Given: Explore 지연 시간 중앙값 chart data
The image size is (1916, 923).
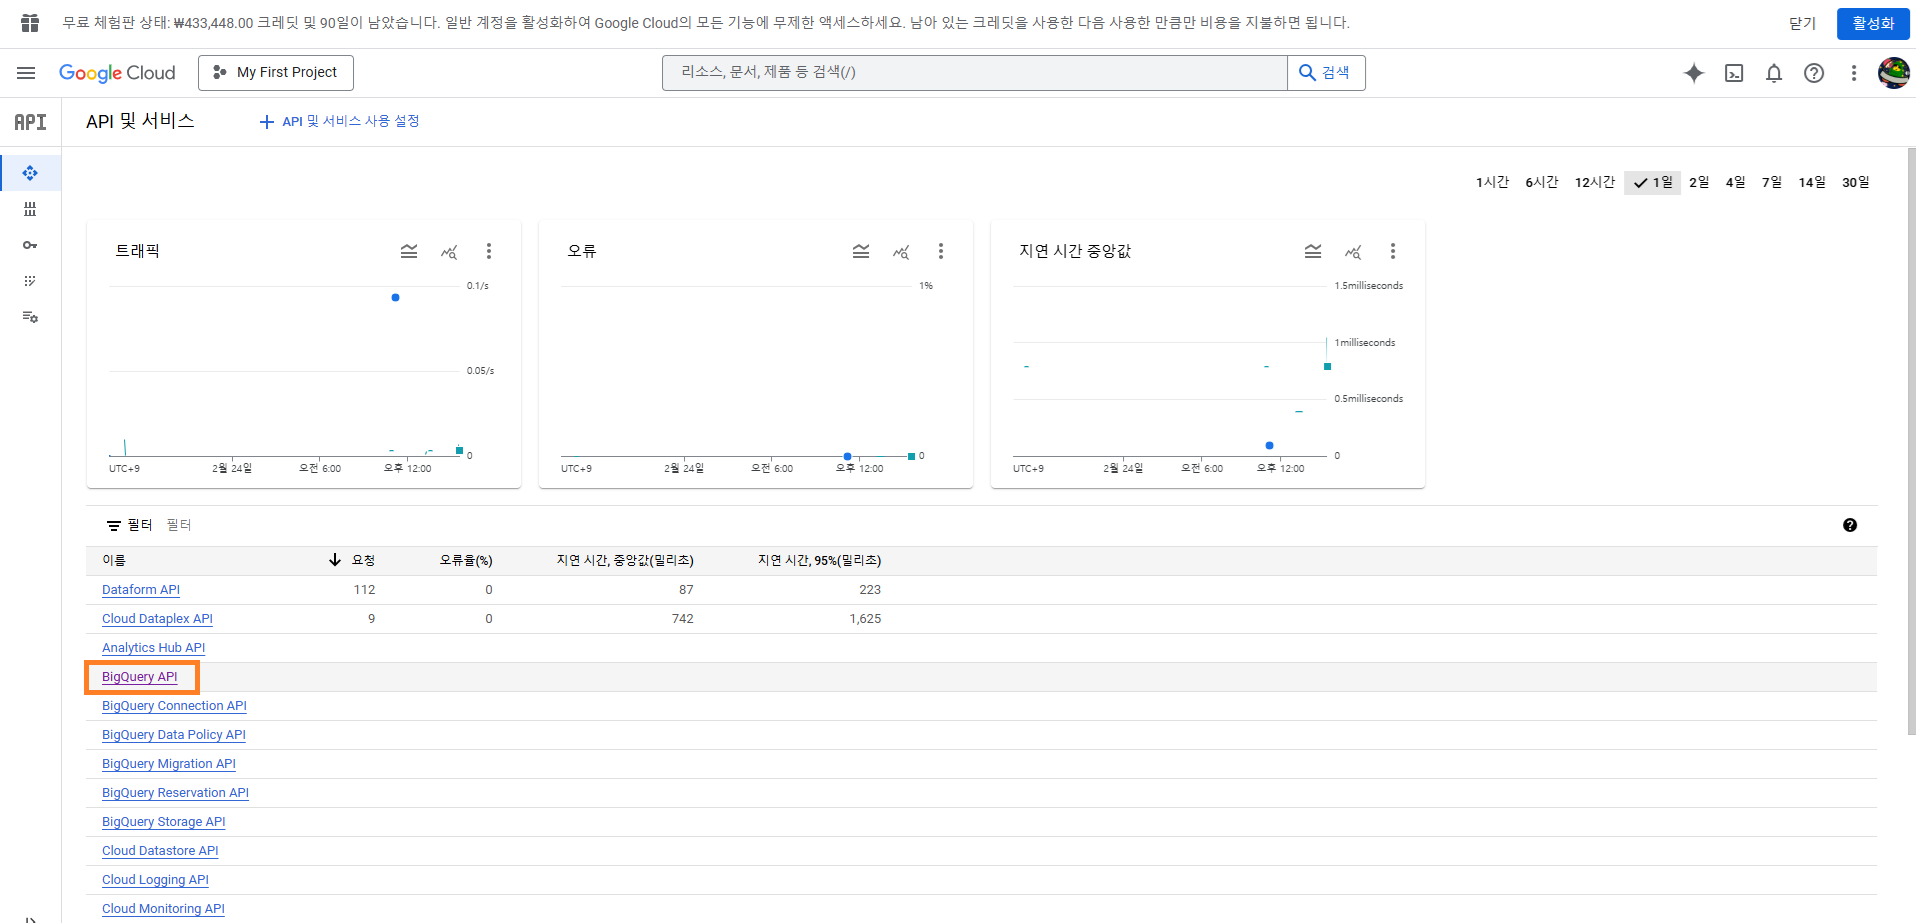Looking at the screenshot, I should click(x=1353, y=252).
